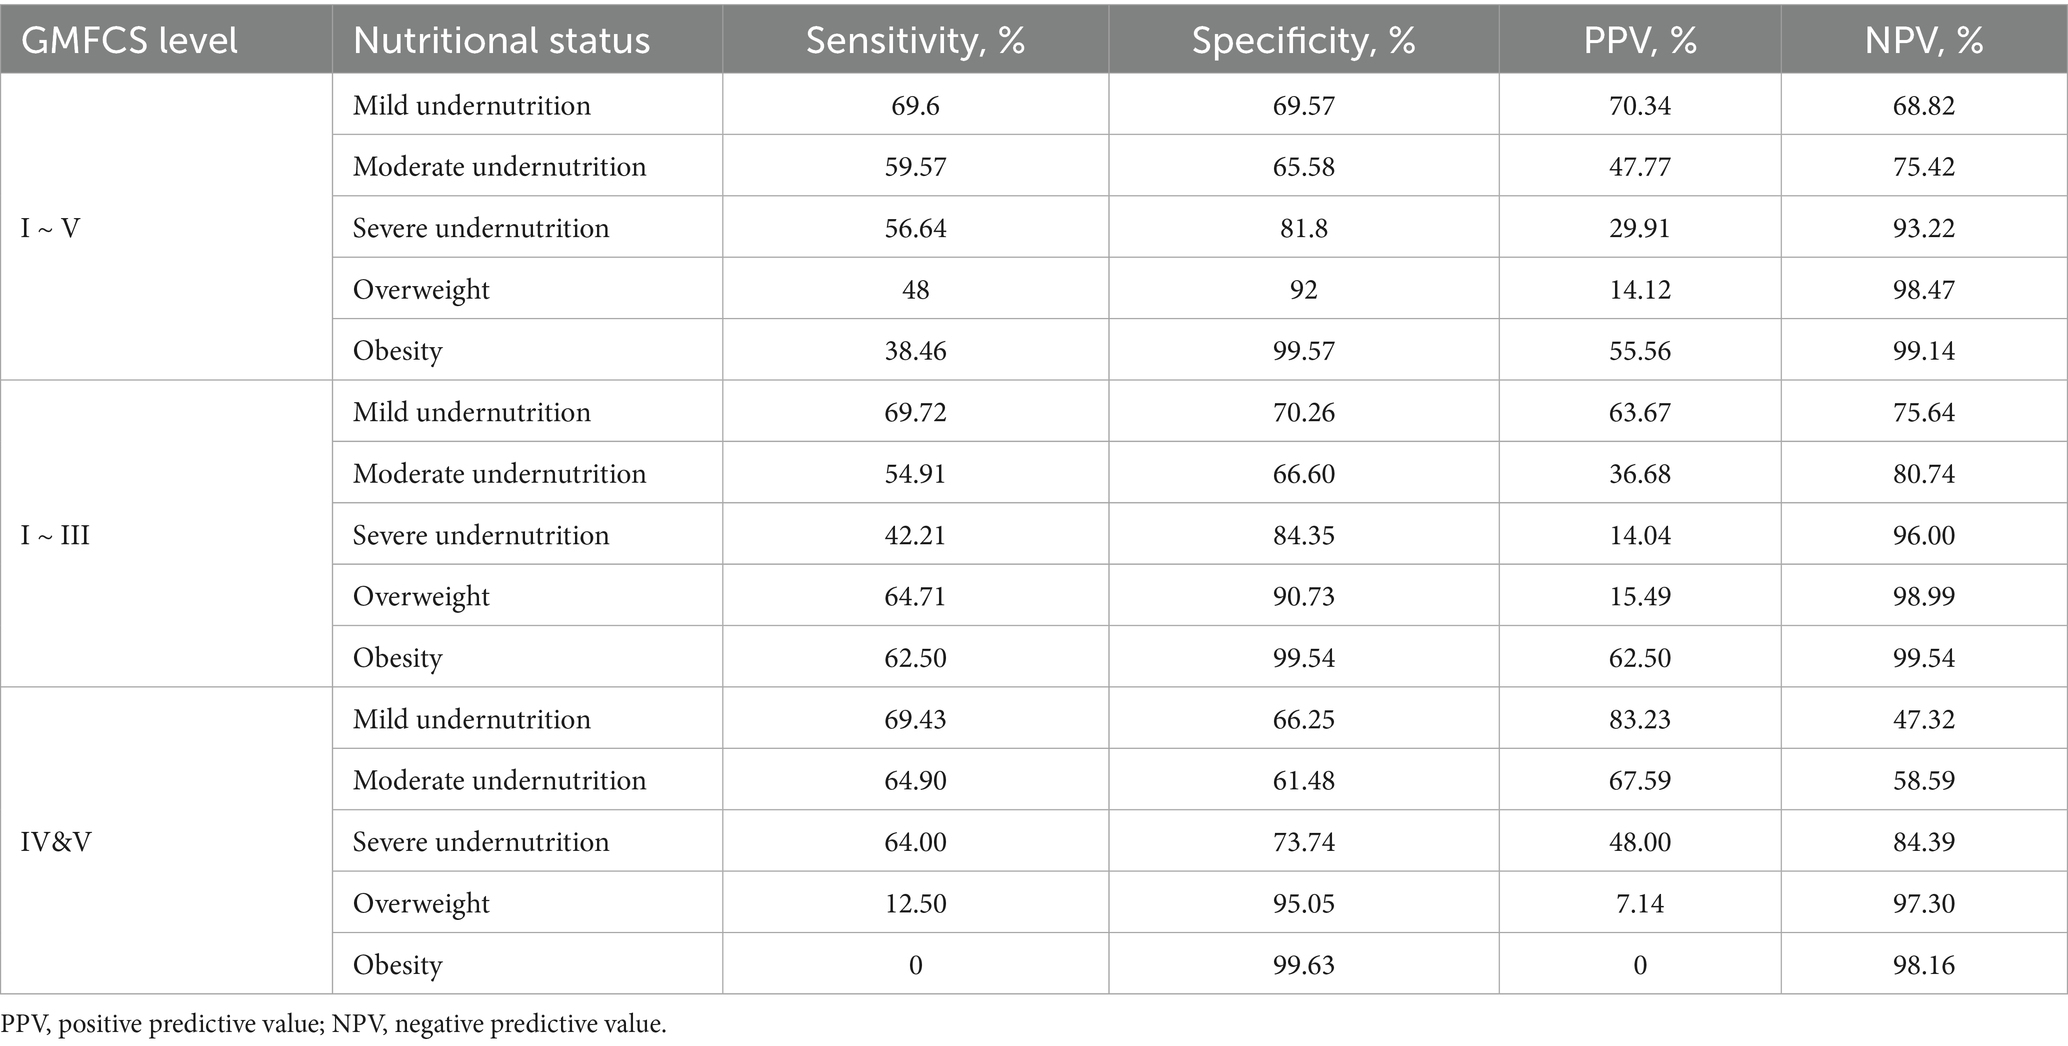Select the Specificity, % header cell

click(x=1303, y=40)
